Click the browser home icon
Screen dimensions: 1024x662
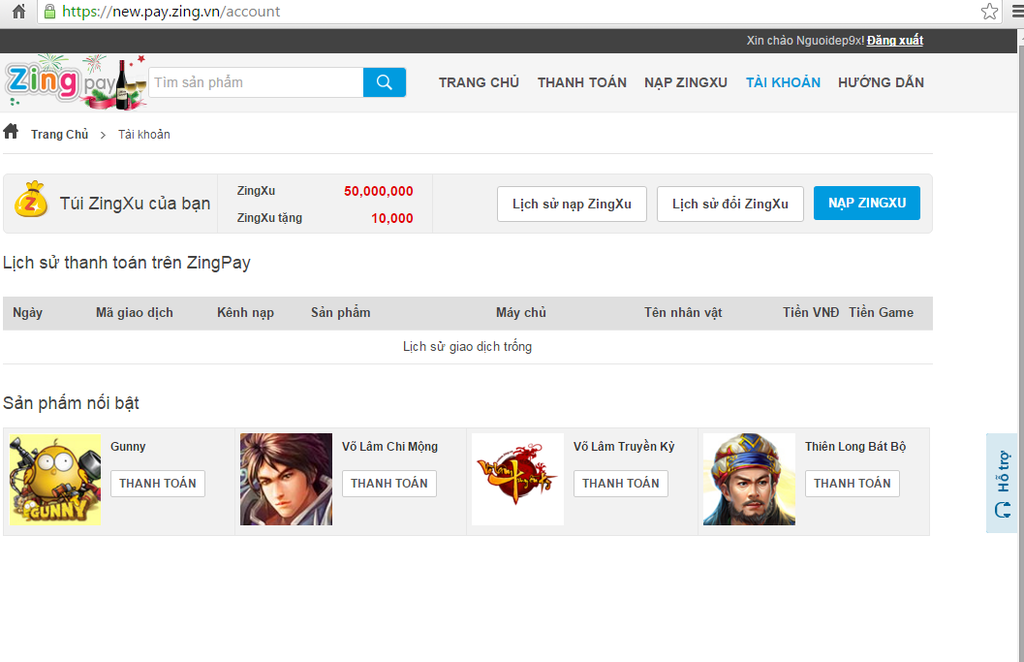click(x=19, y=11)
